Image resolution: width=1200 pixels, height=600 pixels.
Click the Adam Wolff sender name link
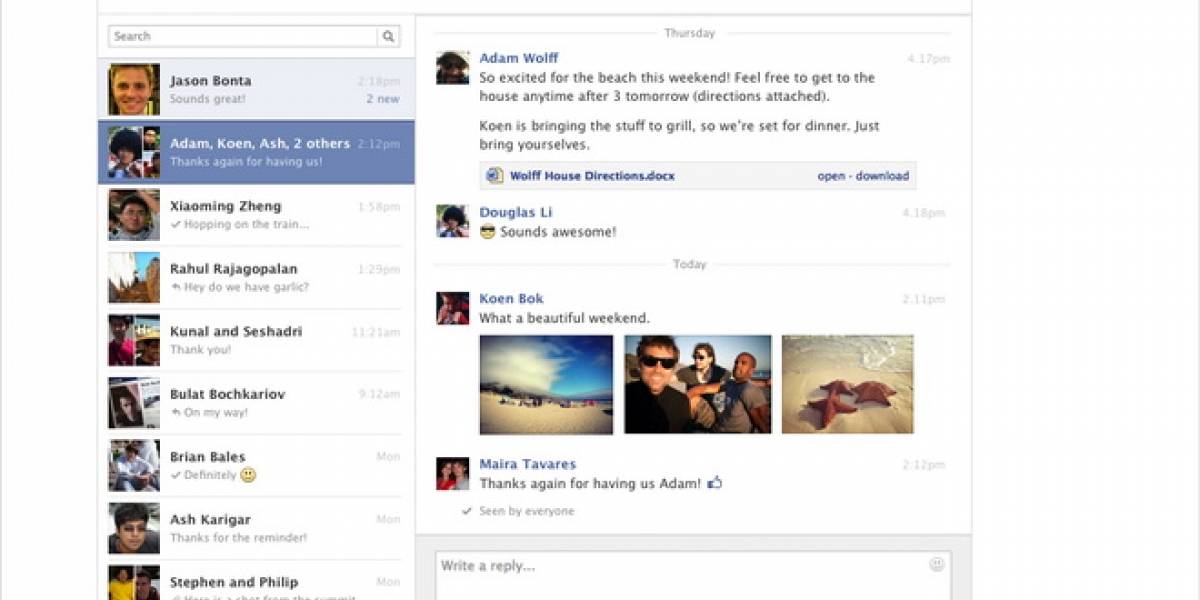click(519, 58)
